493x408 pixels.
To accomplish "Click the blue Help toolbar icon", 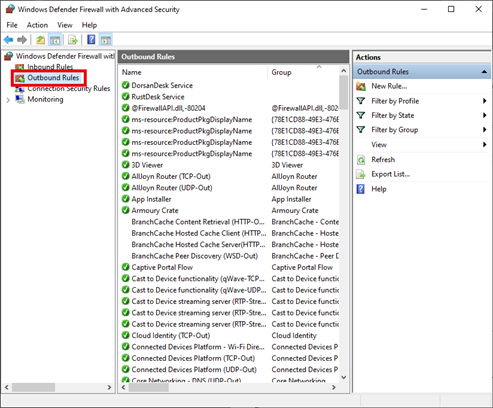I will (91, 40).
